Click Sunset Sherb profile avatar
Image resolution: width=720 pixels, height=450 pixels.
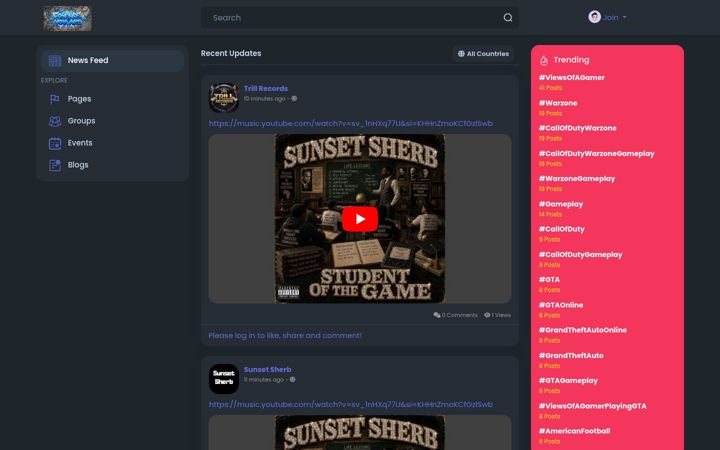click(224, 379)
